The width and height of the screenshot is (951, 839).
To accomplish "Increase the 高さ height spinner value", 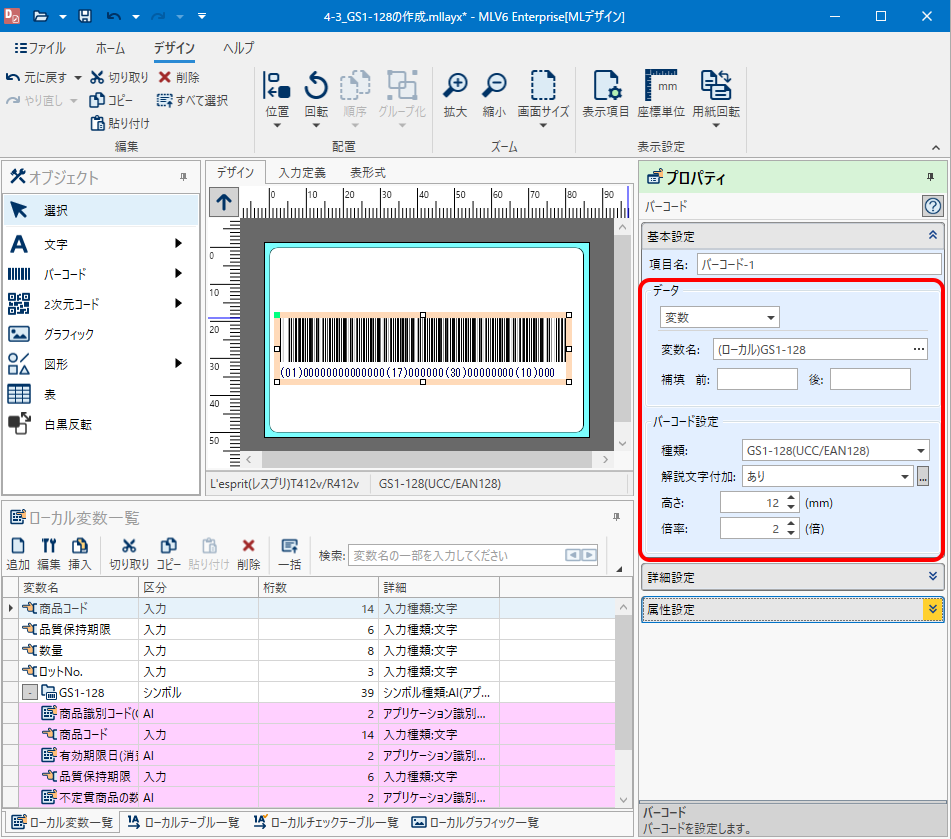I will (x=791, y=498).
